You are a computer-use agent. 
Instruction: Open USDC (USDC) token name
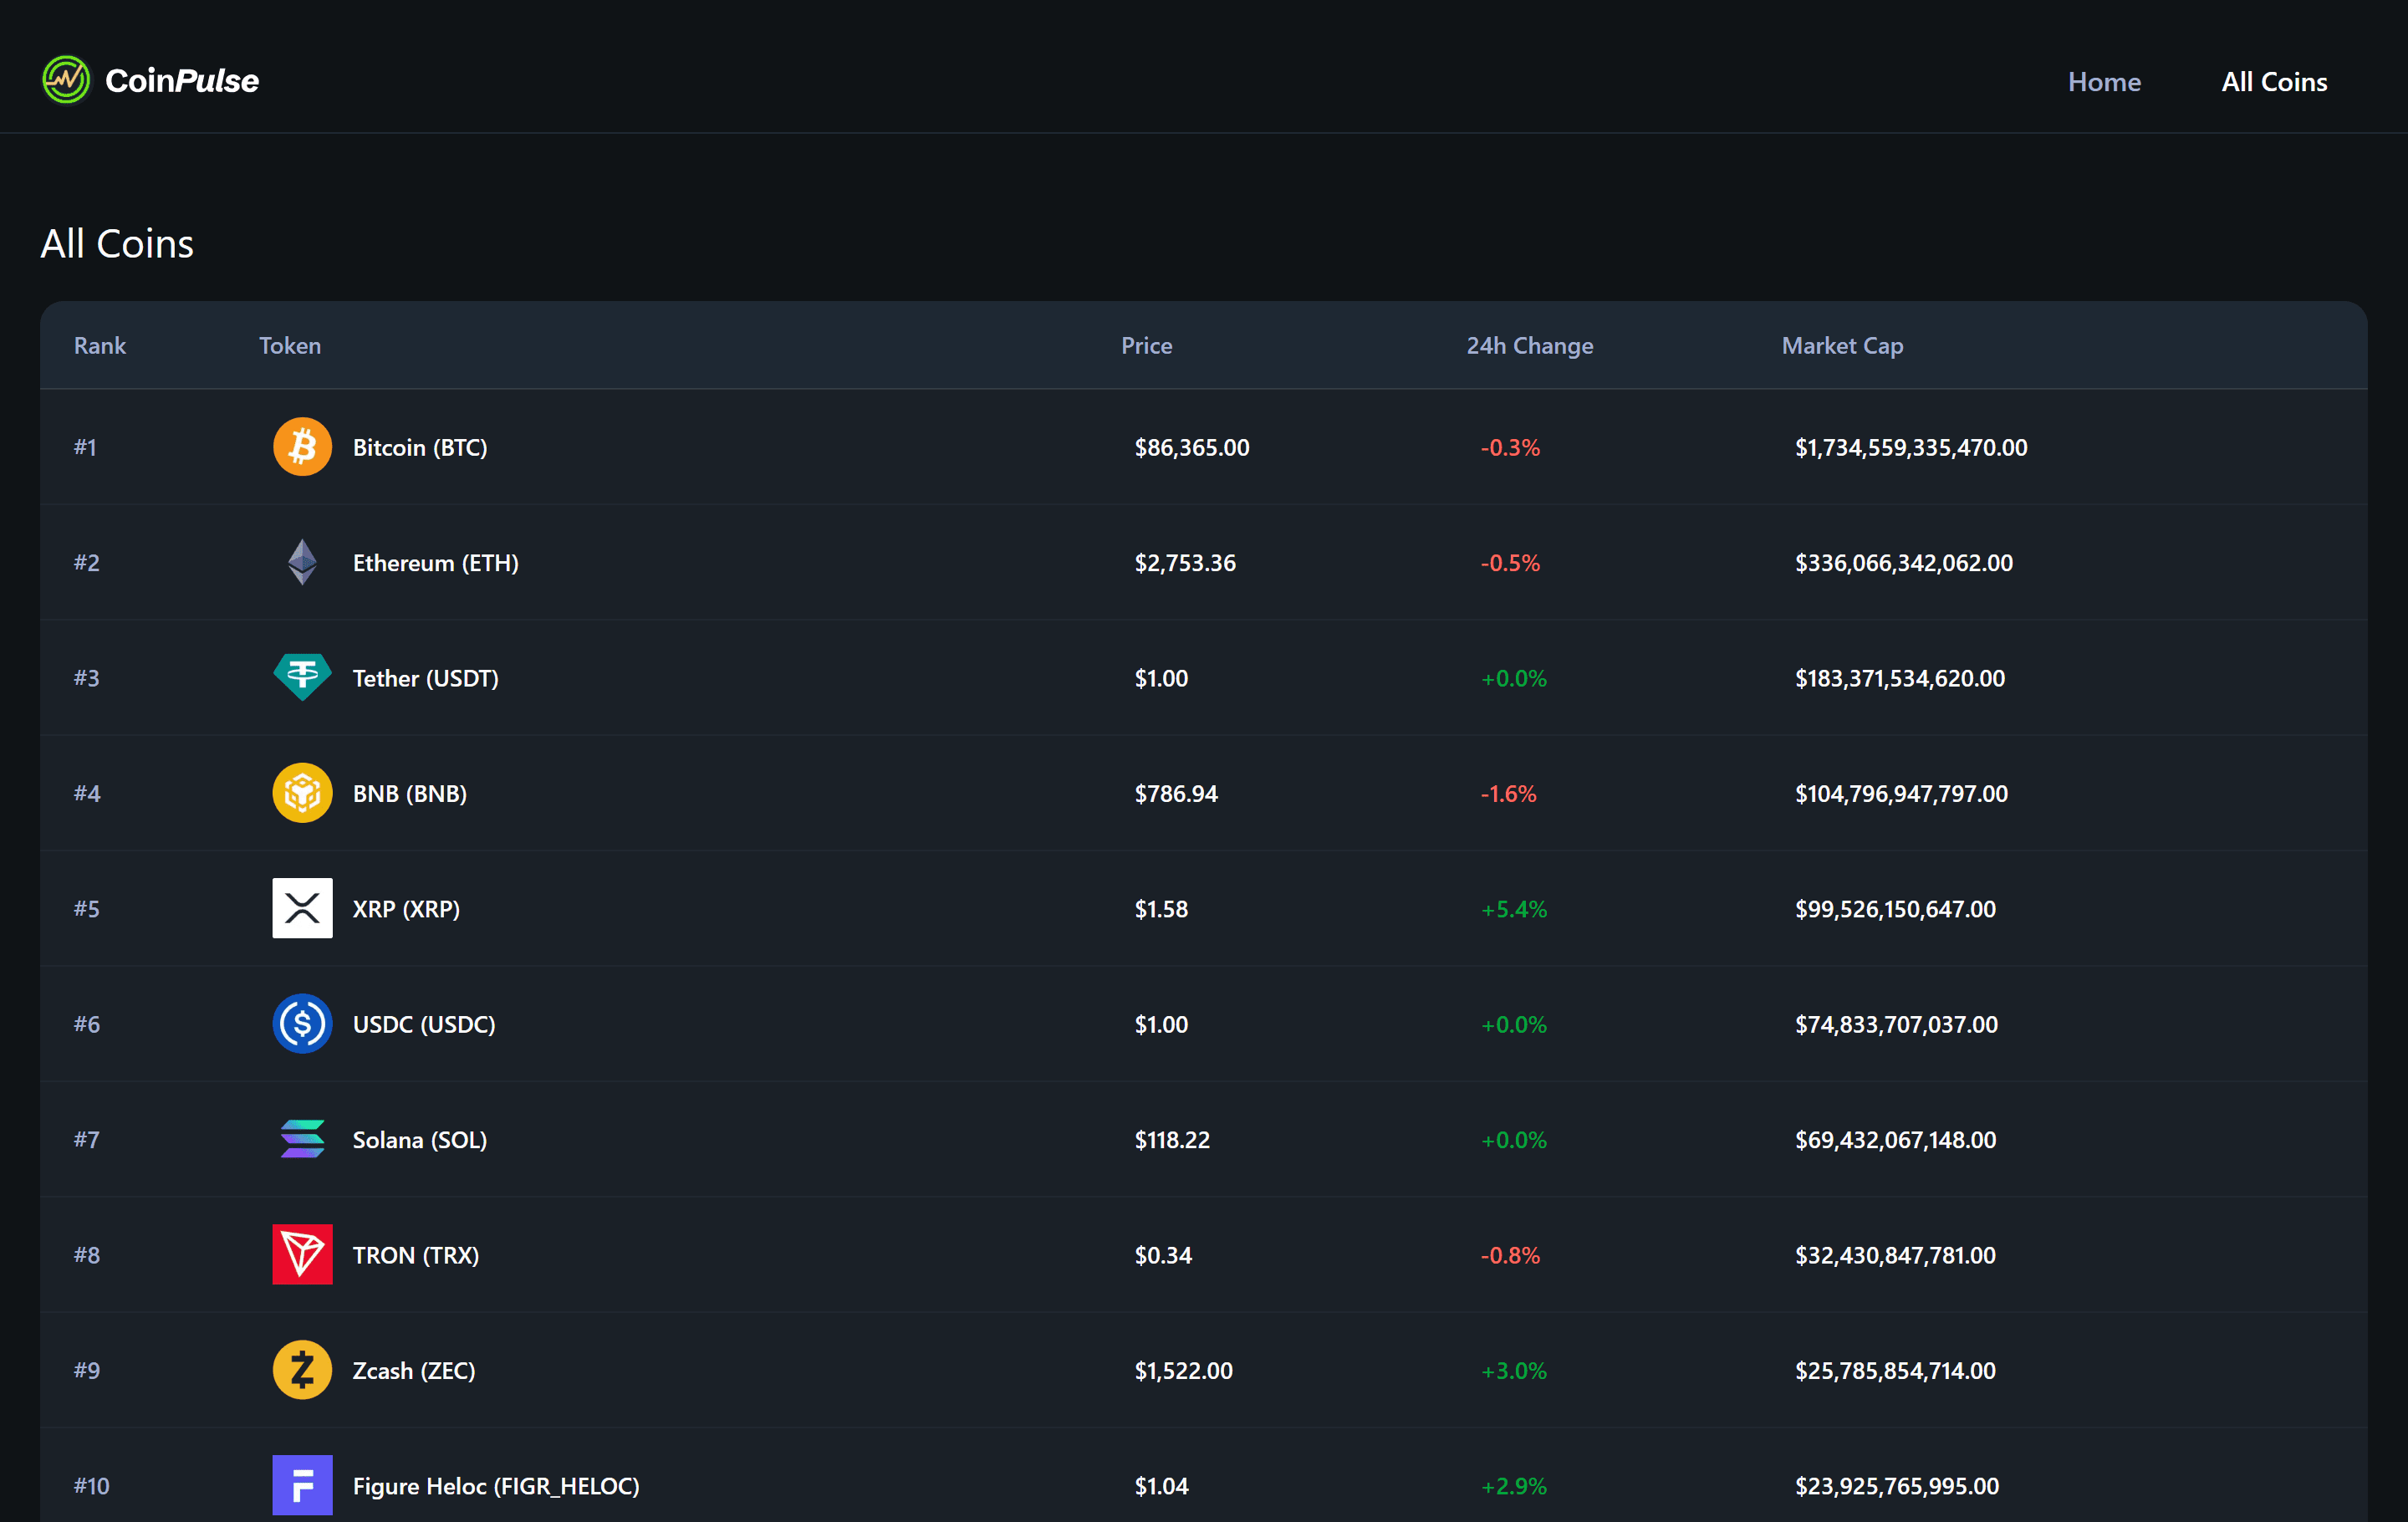tap(424, 1024)
